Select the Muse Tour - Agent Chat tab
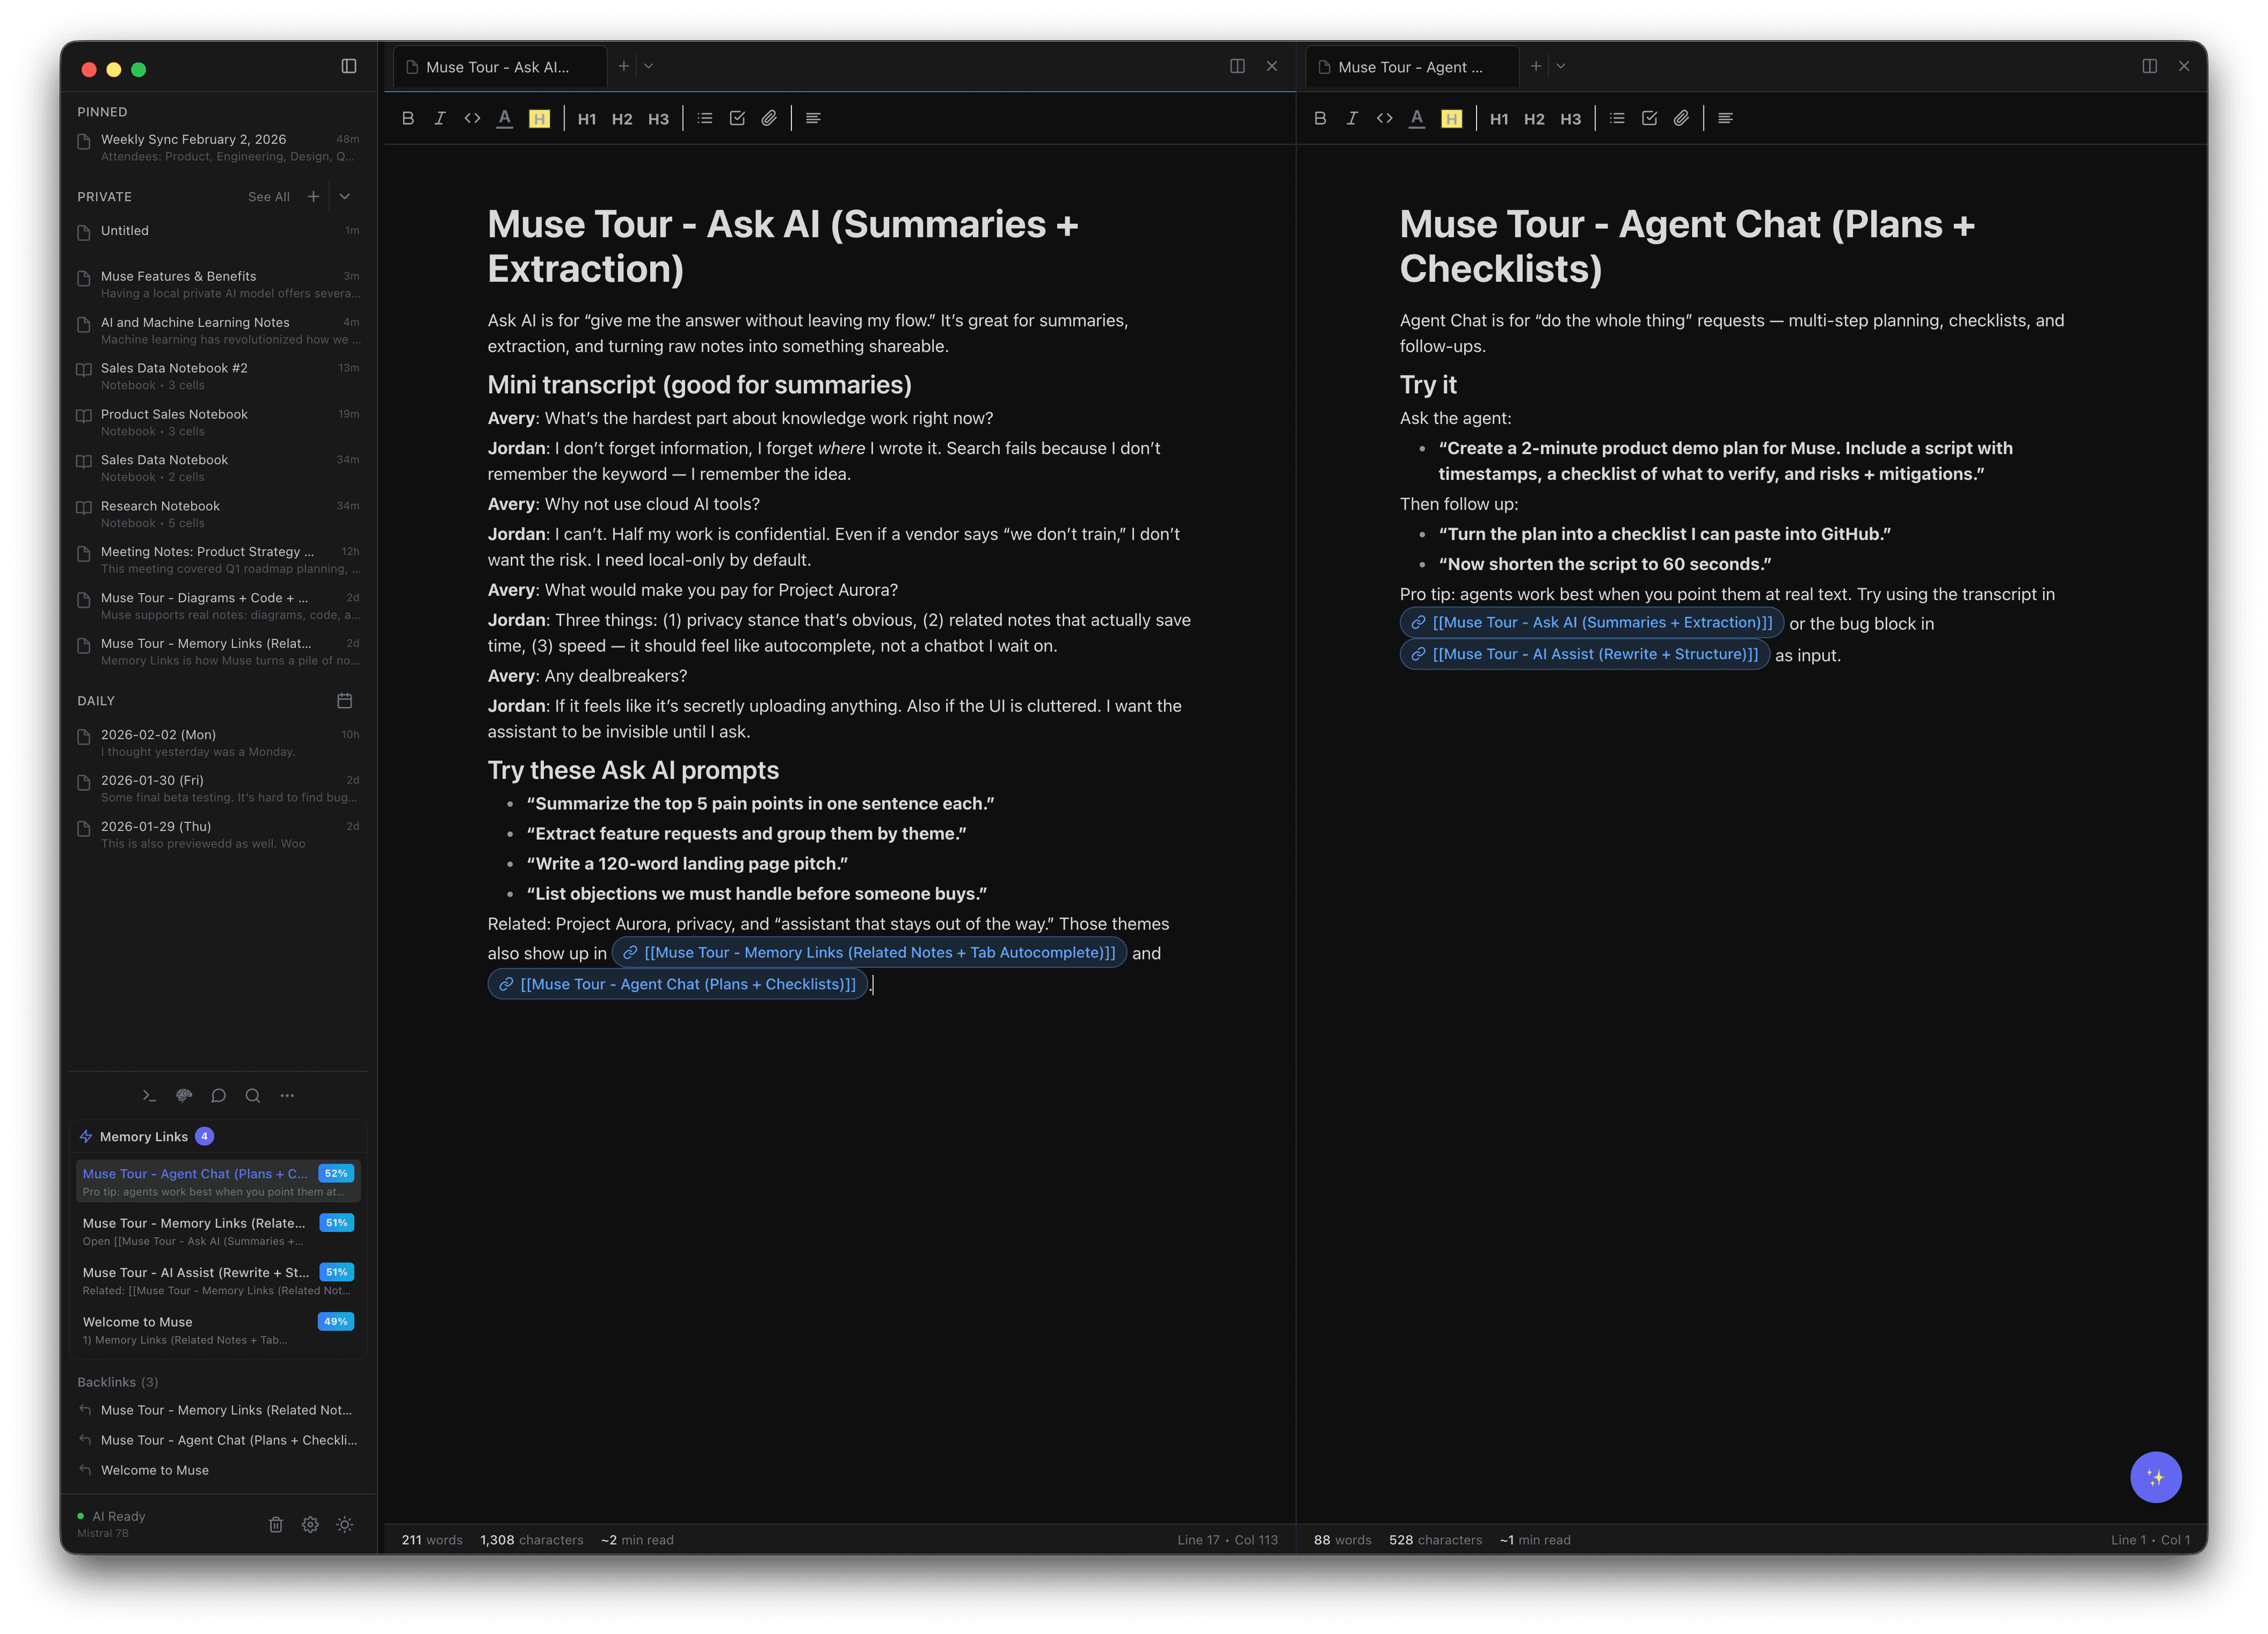 point(1410,66)
